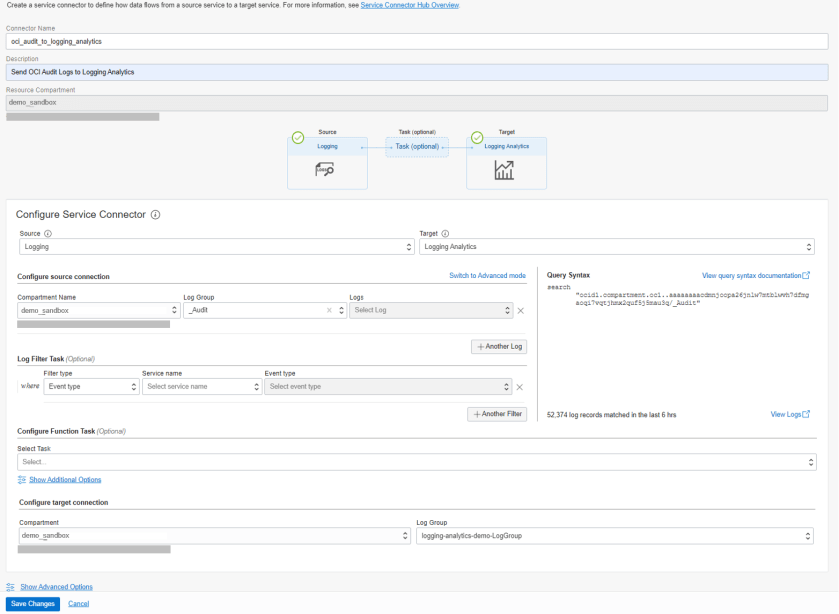
Task: Click the green checkmark on the Target step
Action: 477,136
